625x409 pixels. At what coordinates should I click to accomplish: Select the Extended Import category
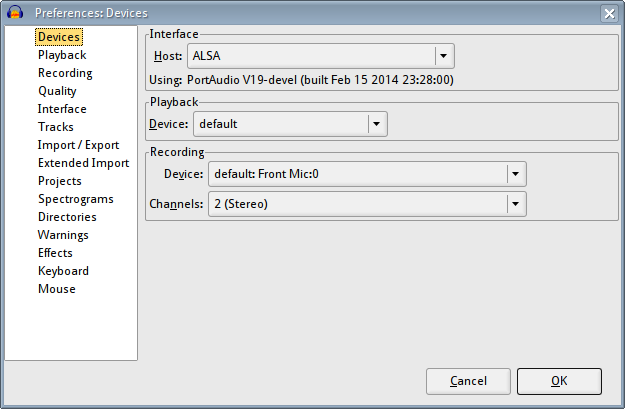tap(83, 163)
